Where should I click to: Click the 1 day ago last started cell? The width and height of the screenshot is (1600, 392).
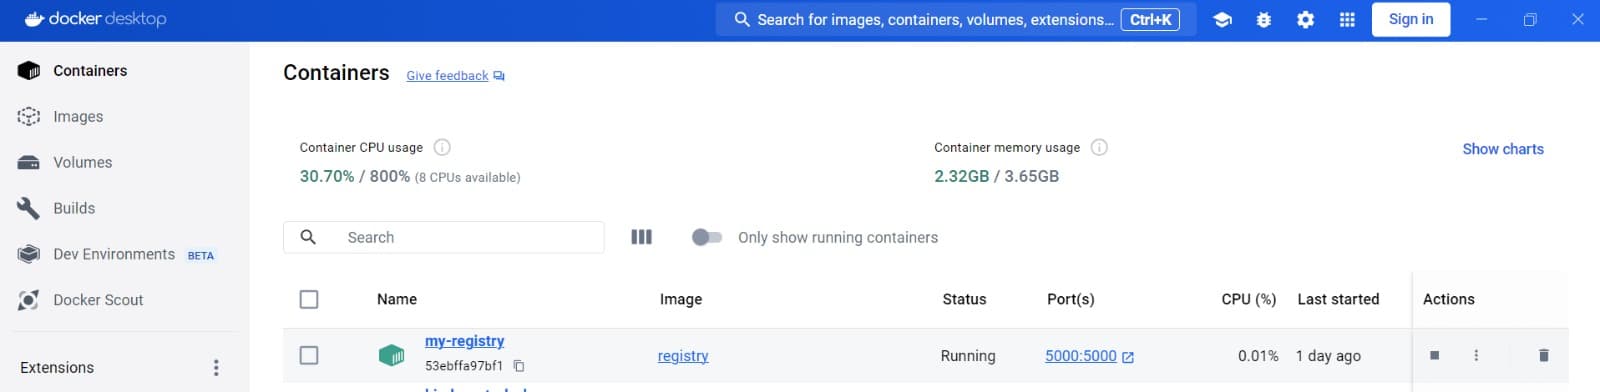click(1328, 356)
